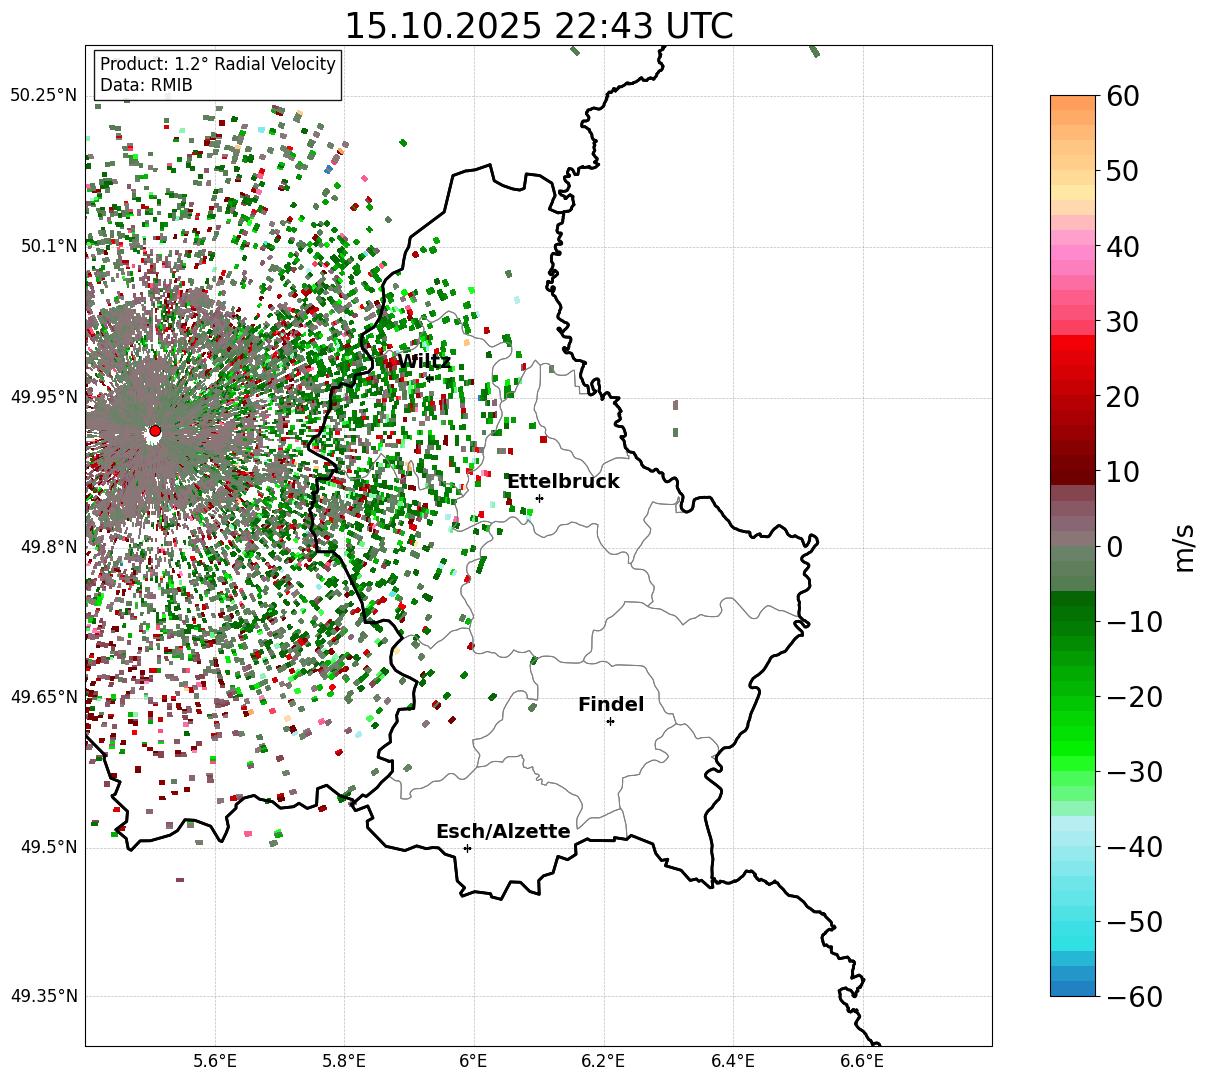Click the 6.2°E longitude label
The image size is (1207, 1081).
point(604,1061)
